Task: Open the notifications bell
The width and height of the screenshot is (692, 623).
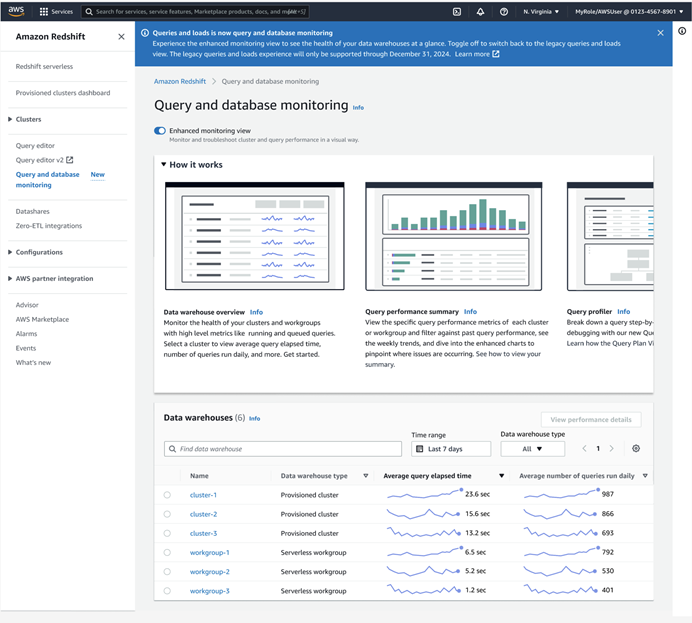Action: 480,12
